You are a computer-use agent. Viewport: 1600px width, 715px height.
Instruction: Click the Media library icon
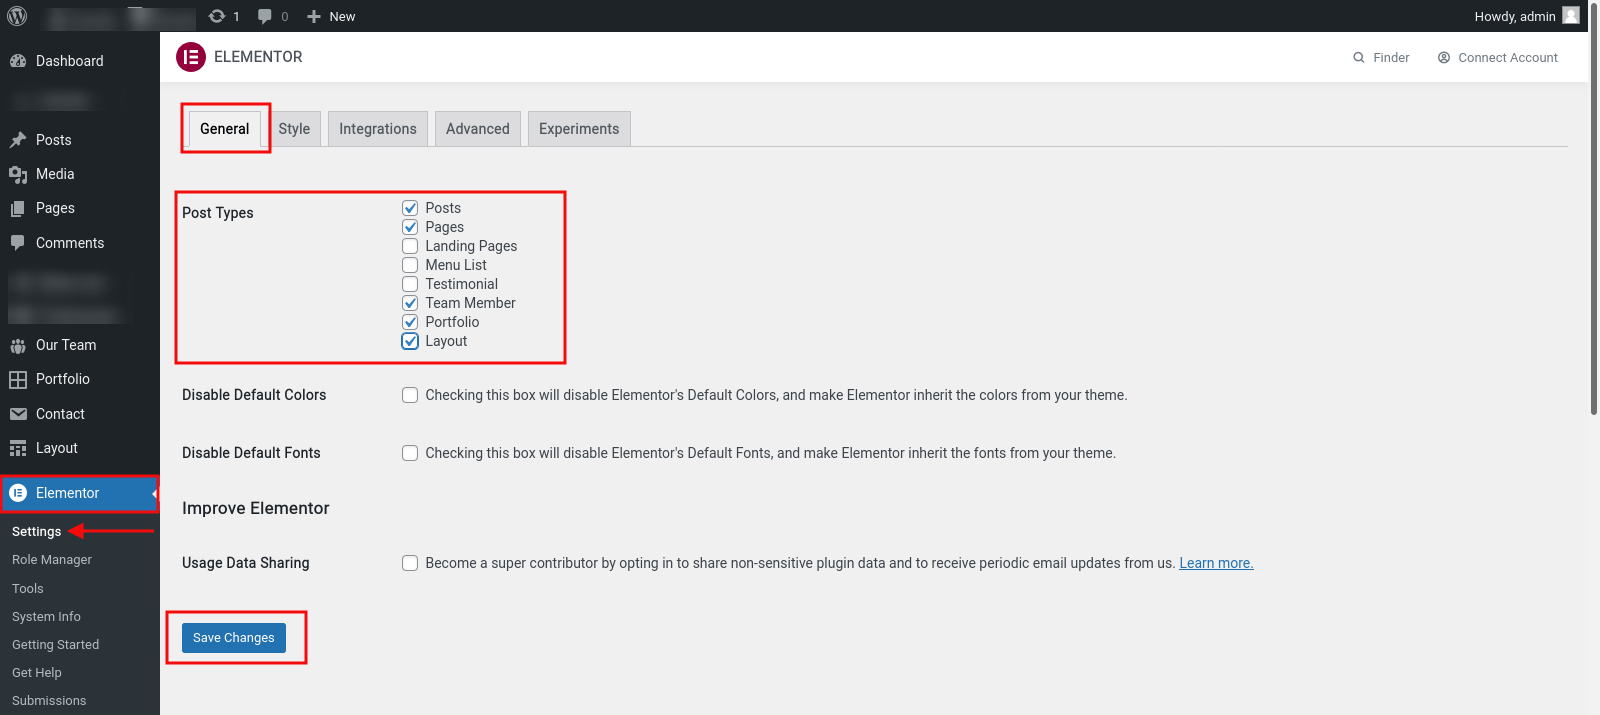click(x=18, y=174)
